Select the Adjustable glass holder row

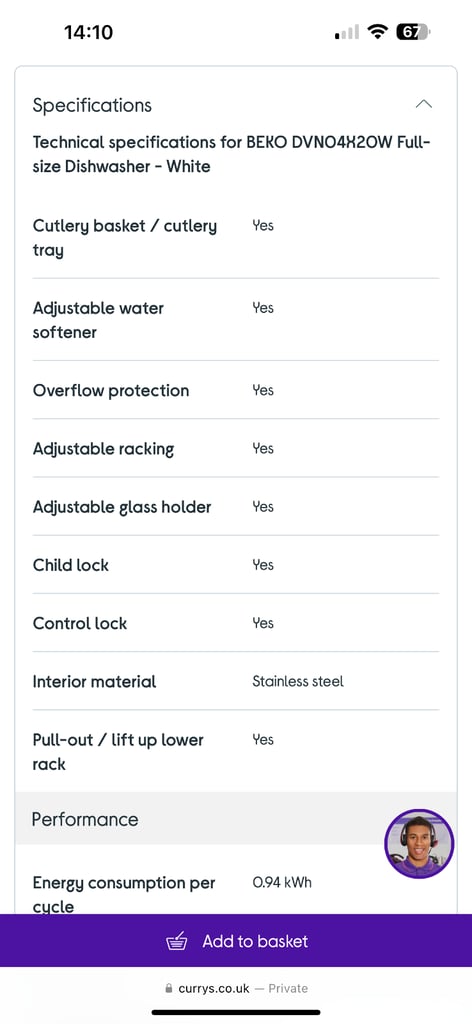[236, 507]
